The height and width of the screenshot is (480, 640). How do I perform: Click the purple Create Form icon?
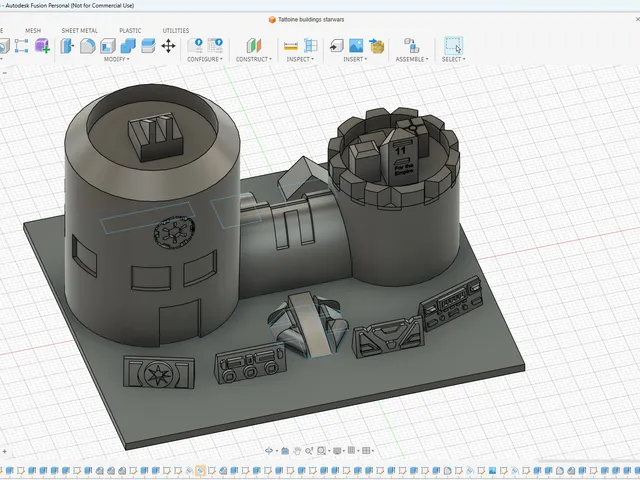point(42,46)
